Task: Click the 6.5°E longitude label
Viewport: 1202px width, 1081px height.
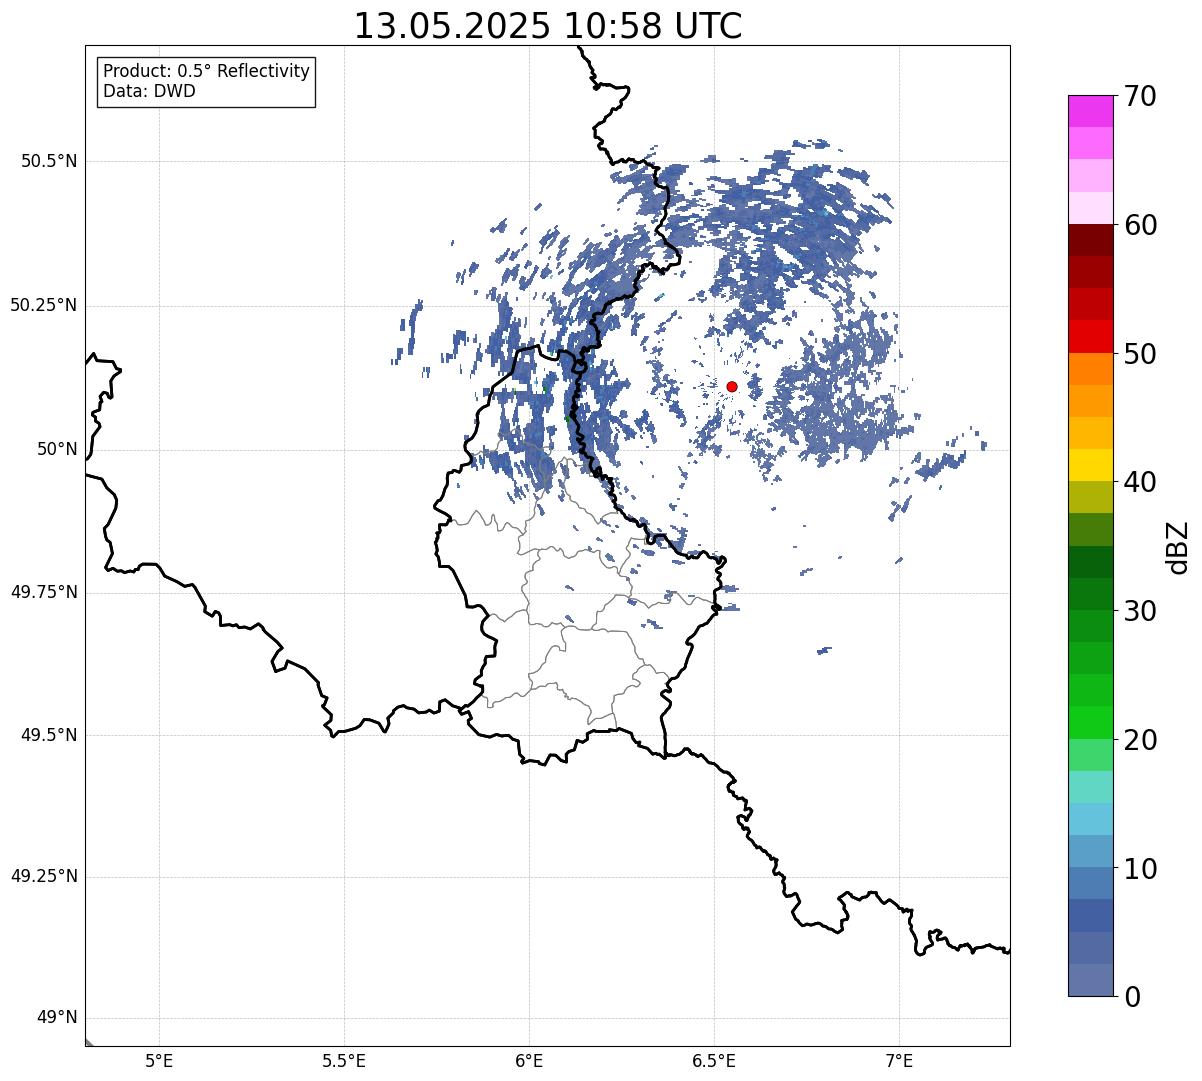Action: pyautogui.click(x=714, y=1061)
